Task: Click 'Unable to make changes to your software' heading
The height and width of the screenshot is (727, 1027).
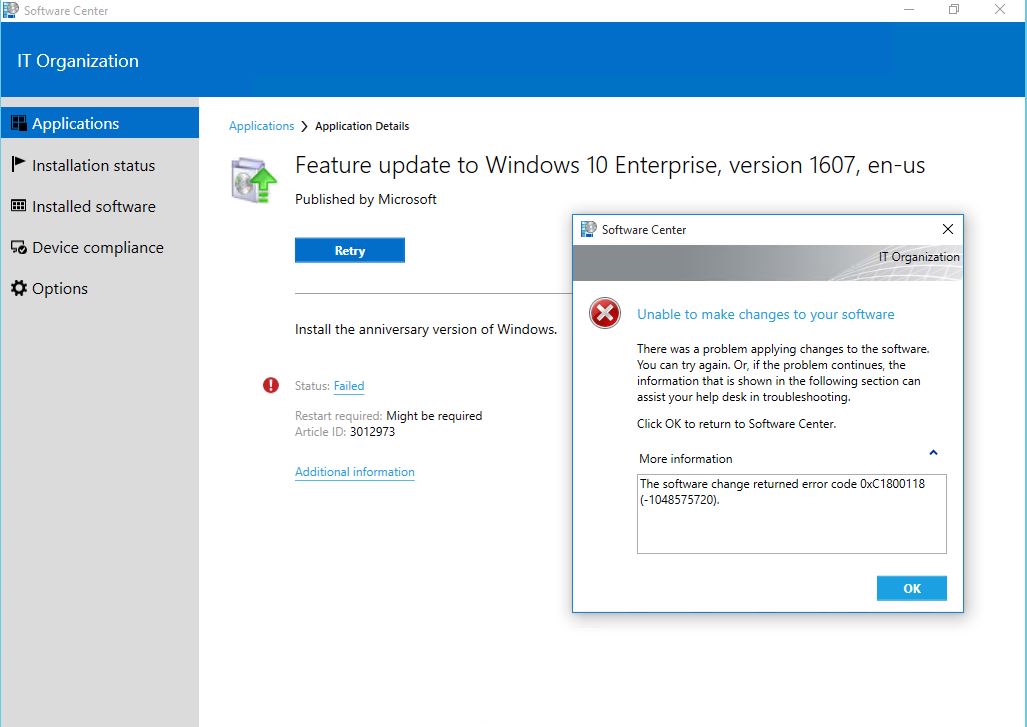Action: tap(766, 314)
